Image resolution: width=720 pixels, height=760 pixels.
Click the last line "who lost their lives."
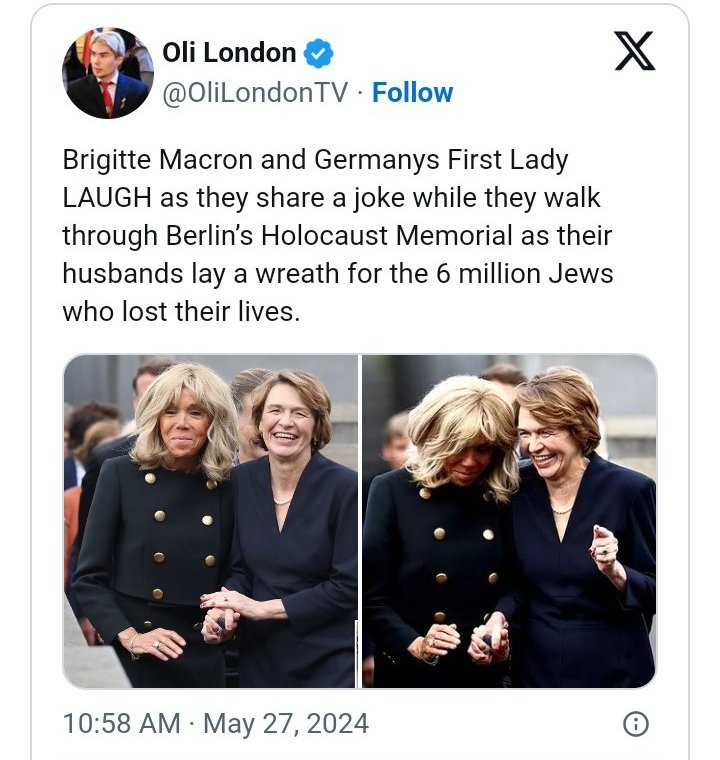click(181, 311)
